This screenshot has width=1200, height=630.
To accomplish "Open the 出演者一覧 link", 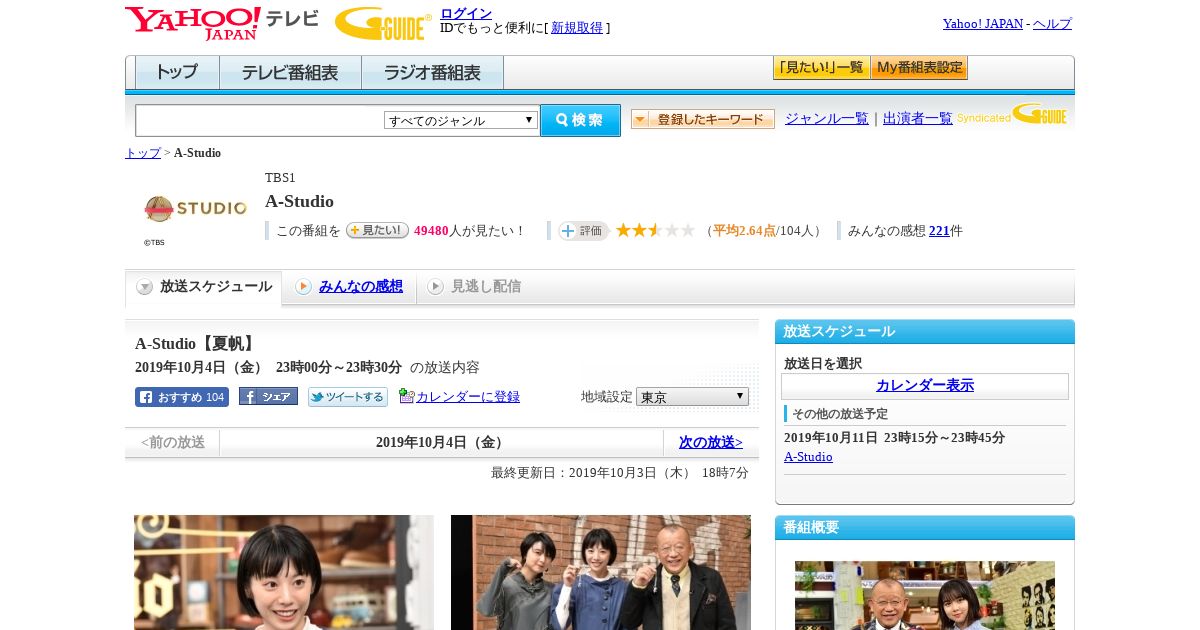I will click(x=918, y=119).
